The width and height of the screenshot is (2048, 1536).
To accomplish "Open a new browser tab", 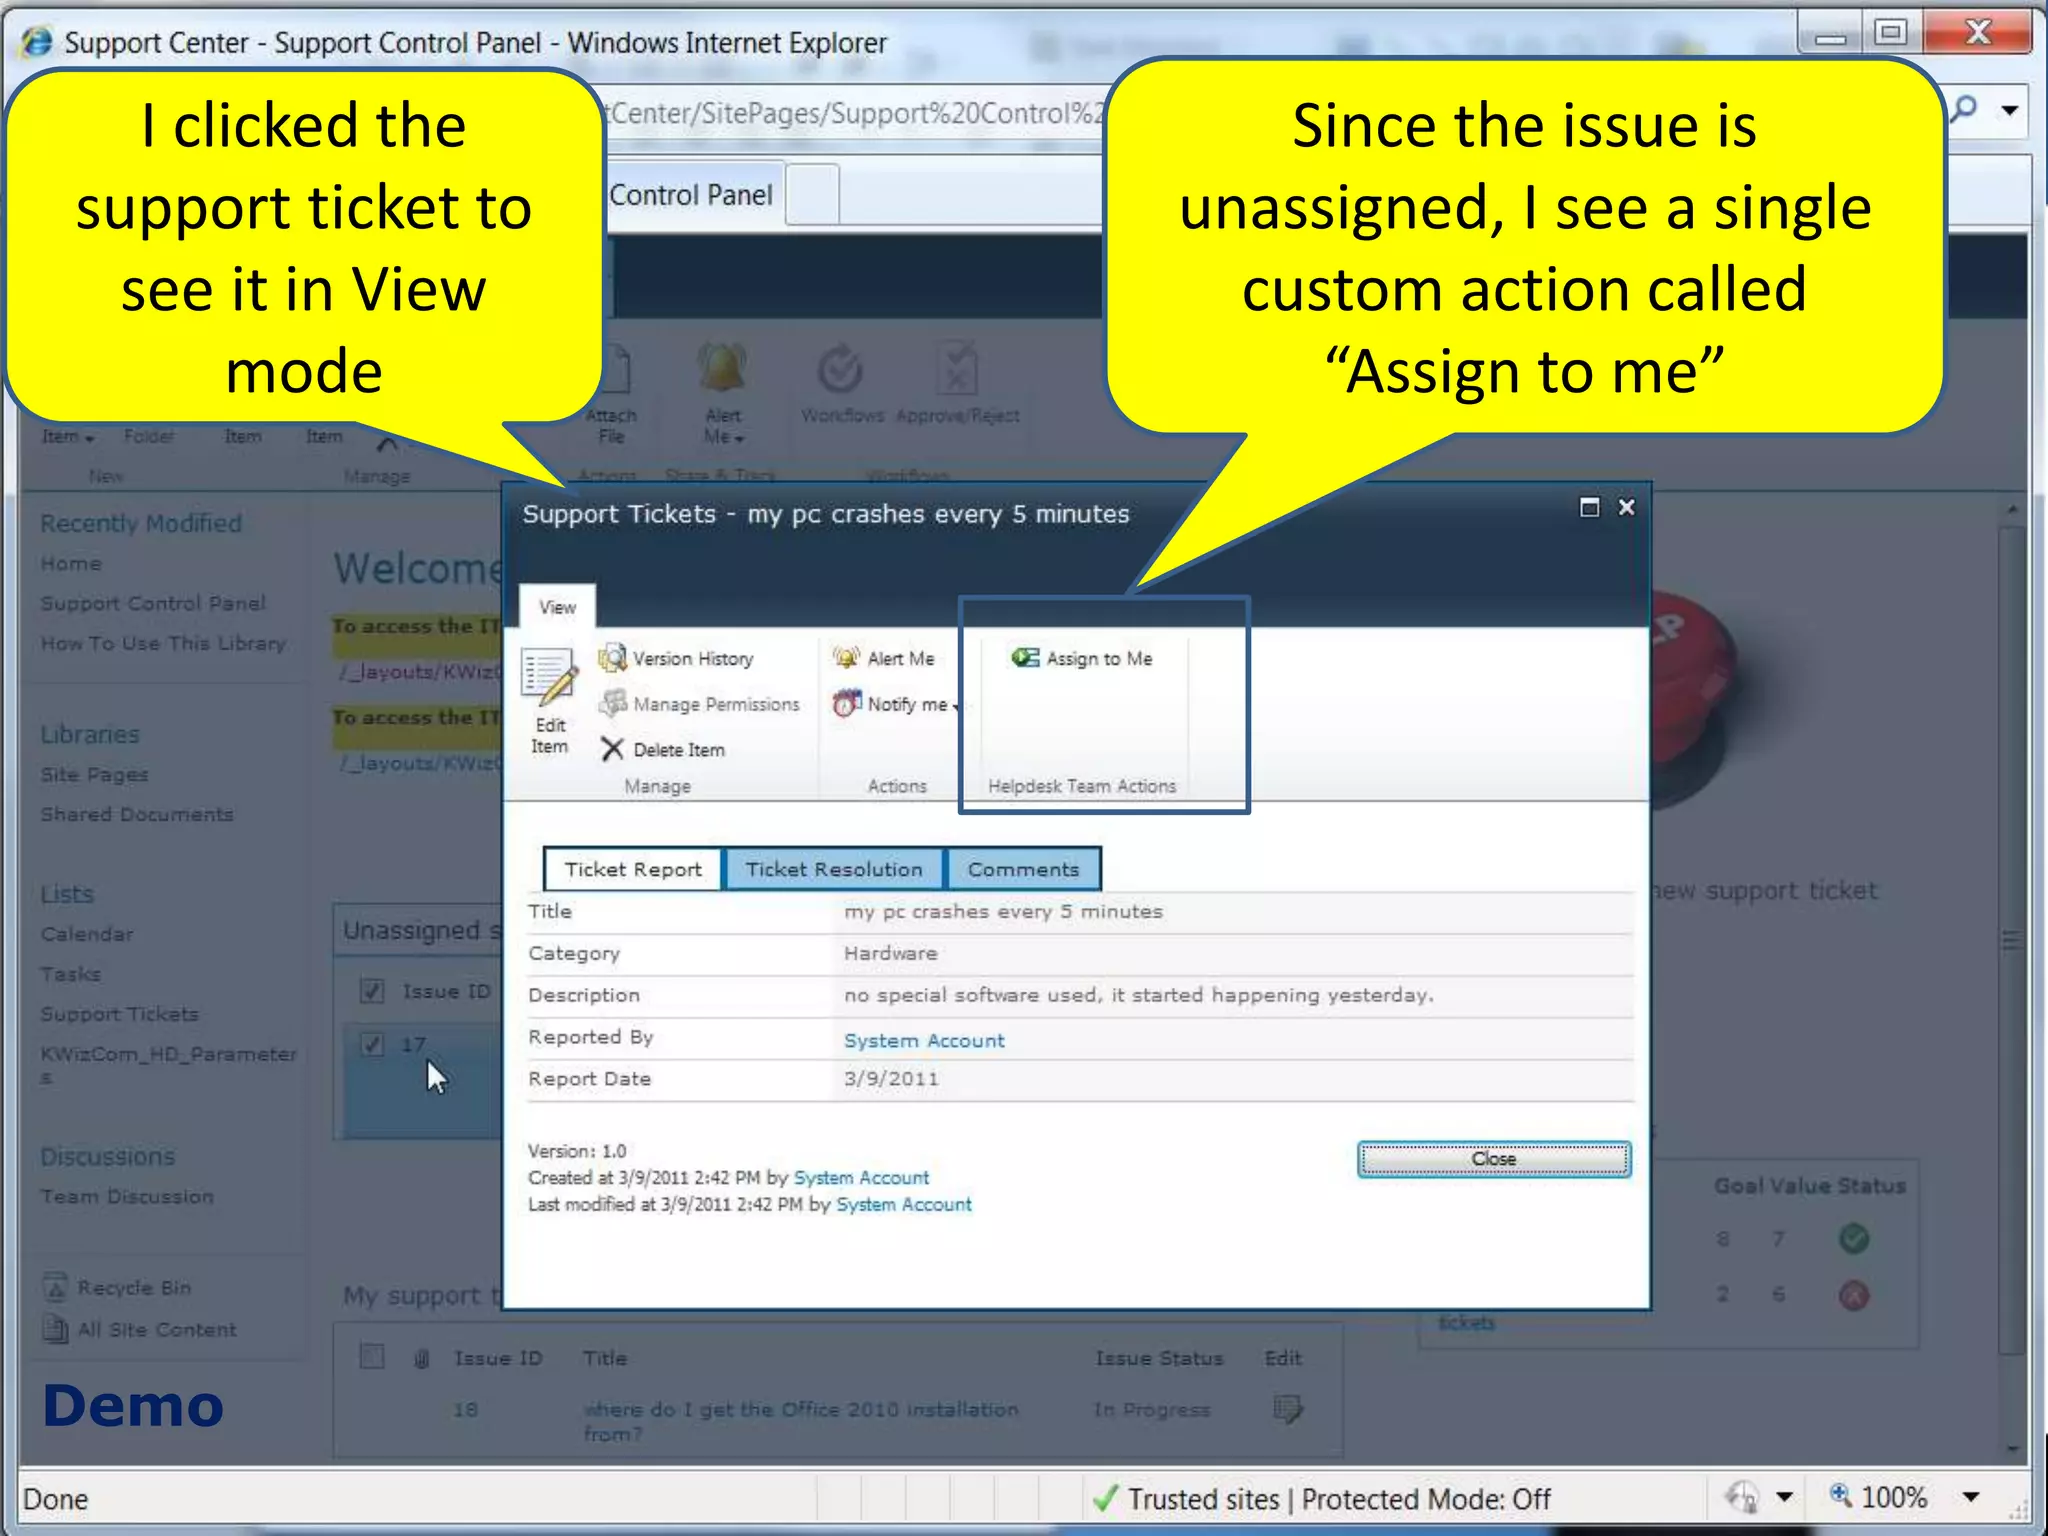I will tap(812, 195).
